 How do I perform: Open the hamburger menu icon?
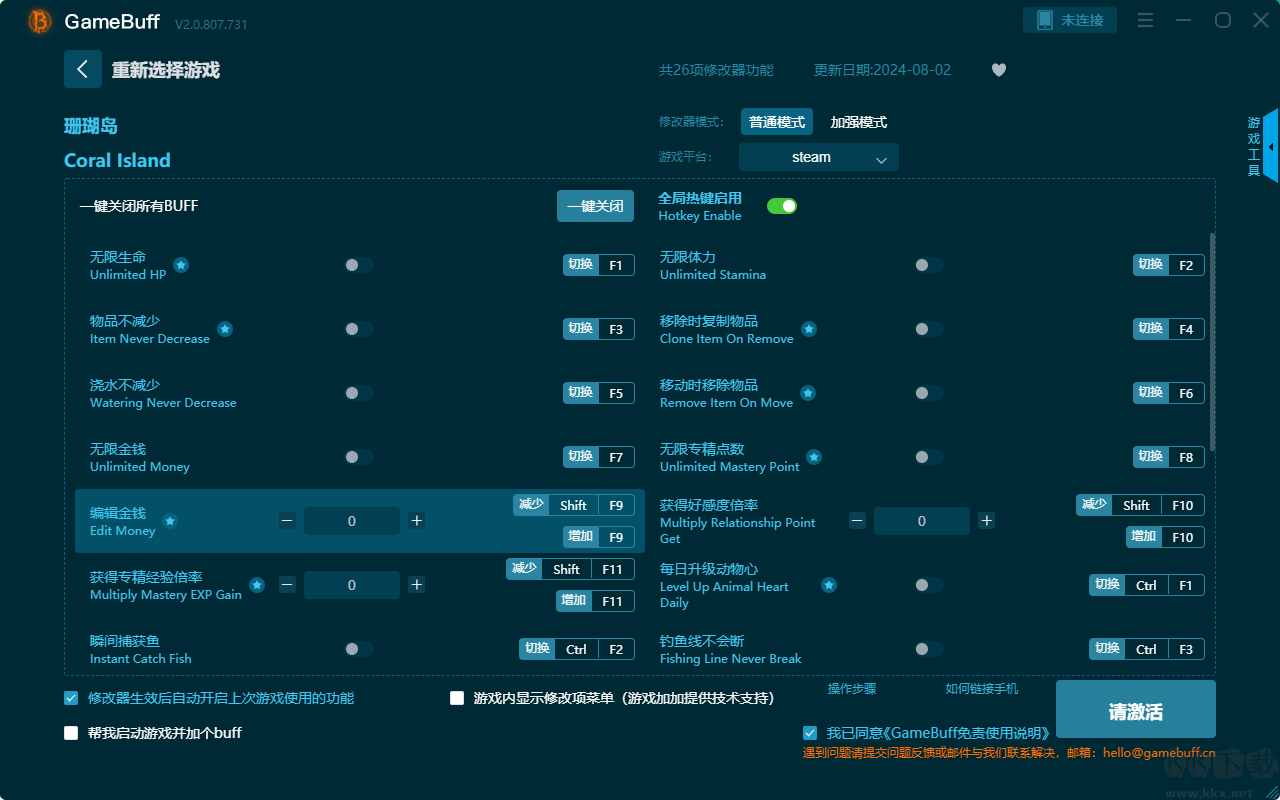(1146, 20)
